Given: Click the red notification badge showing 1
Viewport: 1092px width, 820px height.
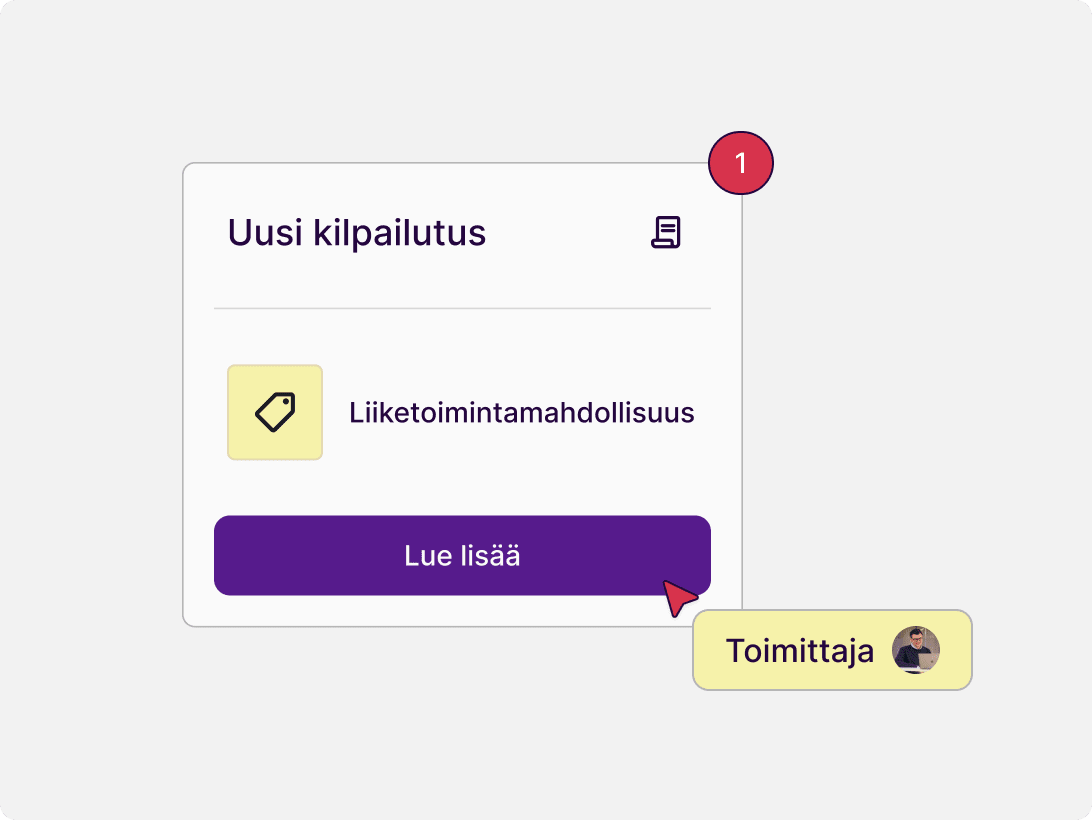Looking at the screenshot, I should click(x=740, y=163).
